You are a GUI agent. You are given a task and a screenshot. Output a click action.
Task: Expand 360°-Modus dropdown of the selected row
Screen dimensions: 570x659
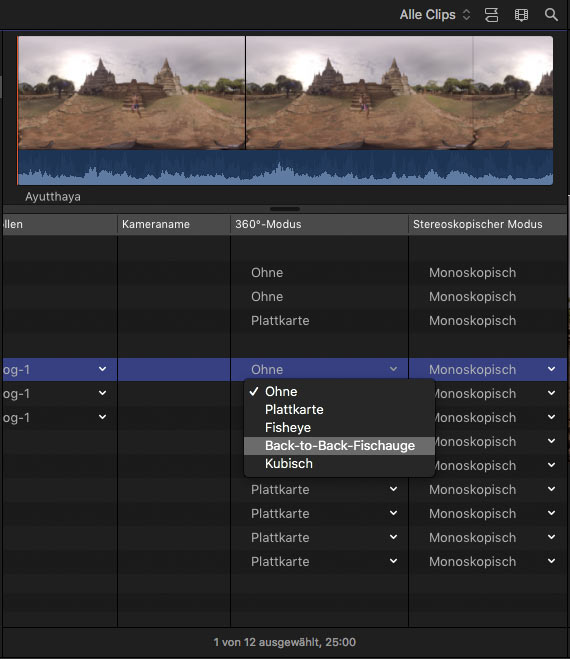click(x=393, y=369)
